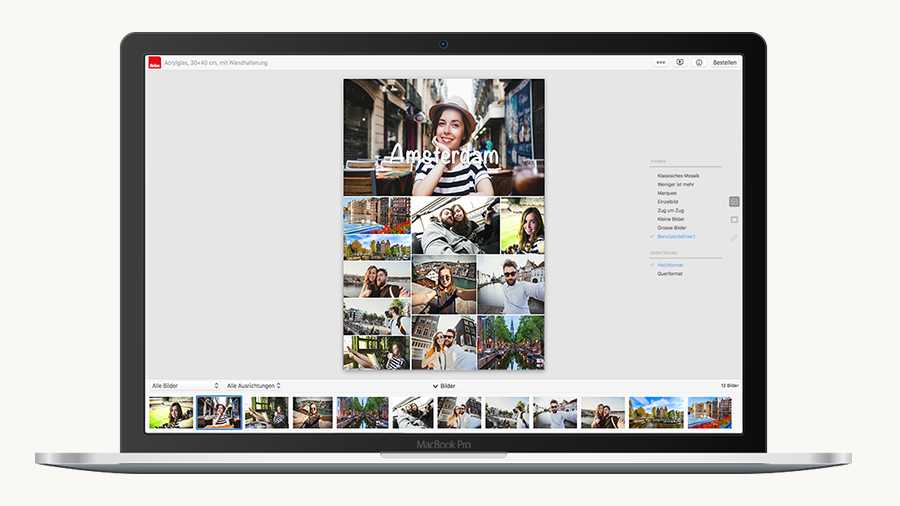Click the Amsterdam title text on the collage
This screenshot has height=506, width=900.
[x=443, y=155]
